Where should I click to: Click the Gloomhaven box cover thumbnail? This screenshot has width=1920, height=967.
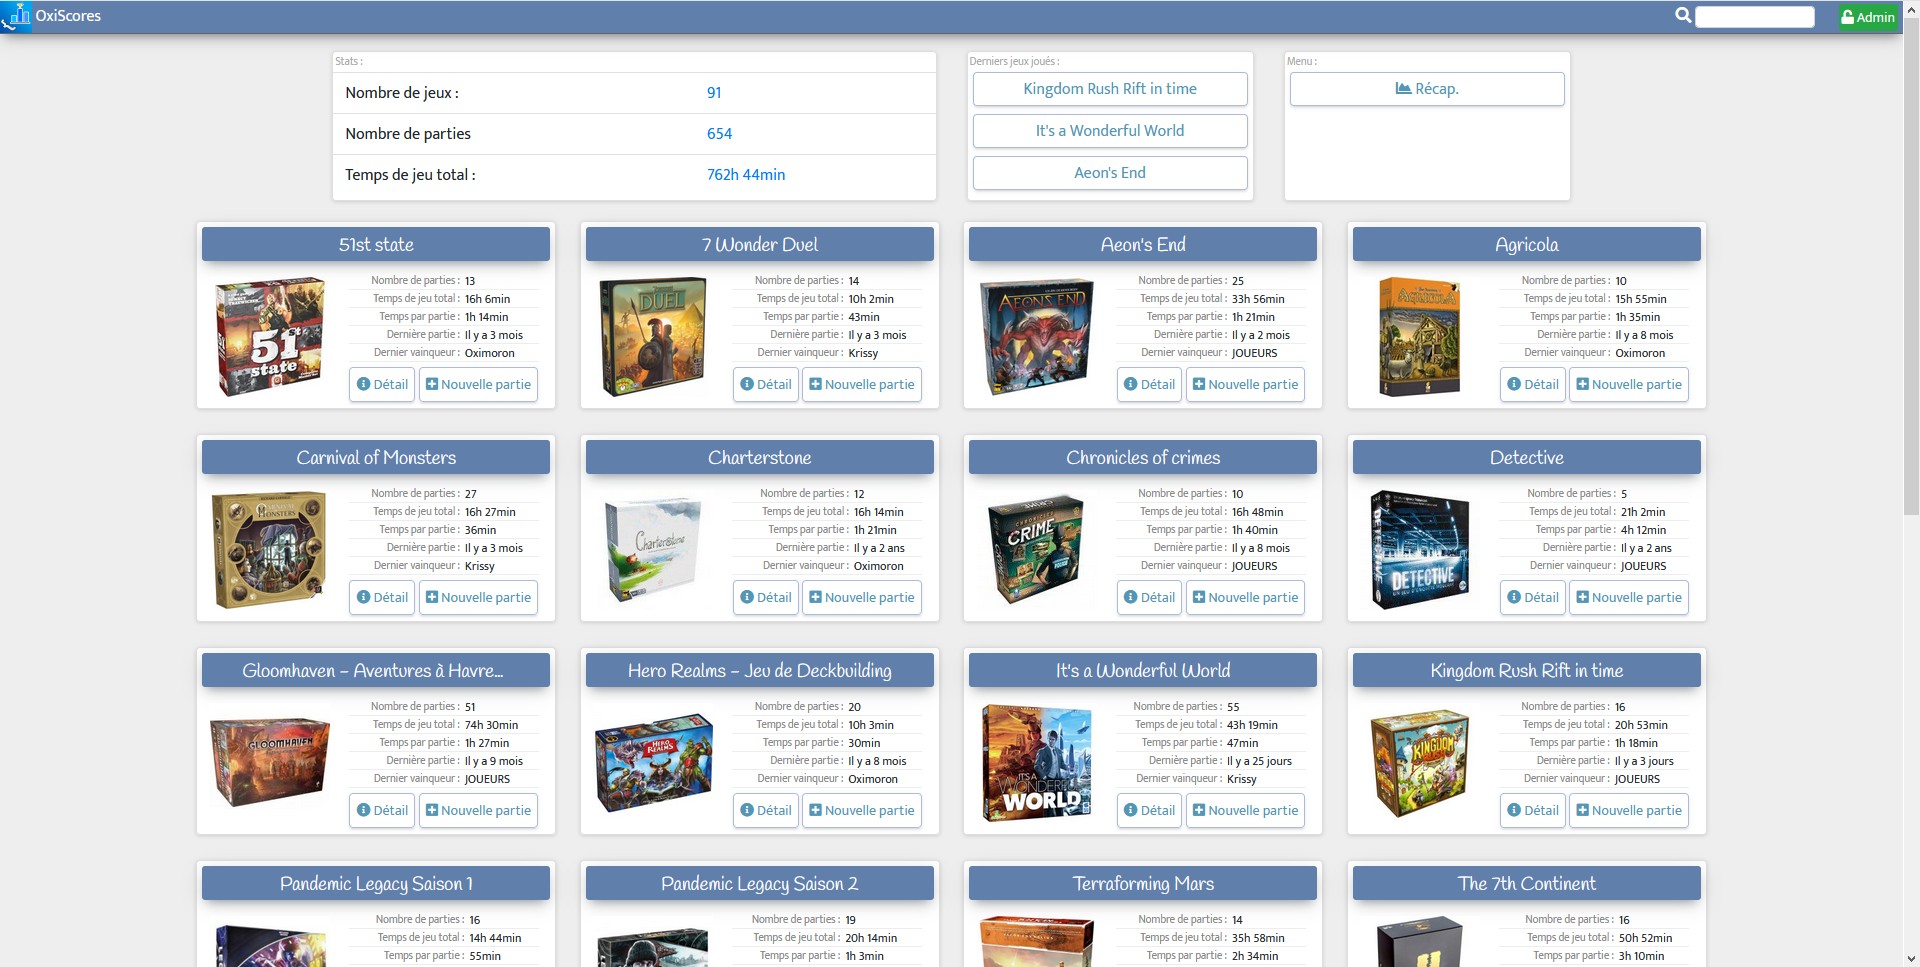270,761
